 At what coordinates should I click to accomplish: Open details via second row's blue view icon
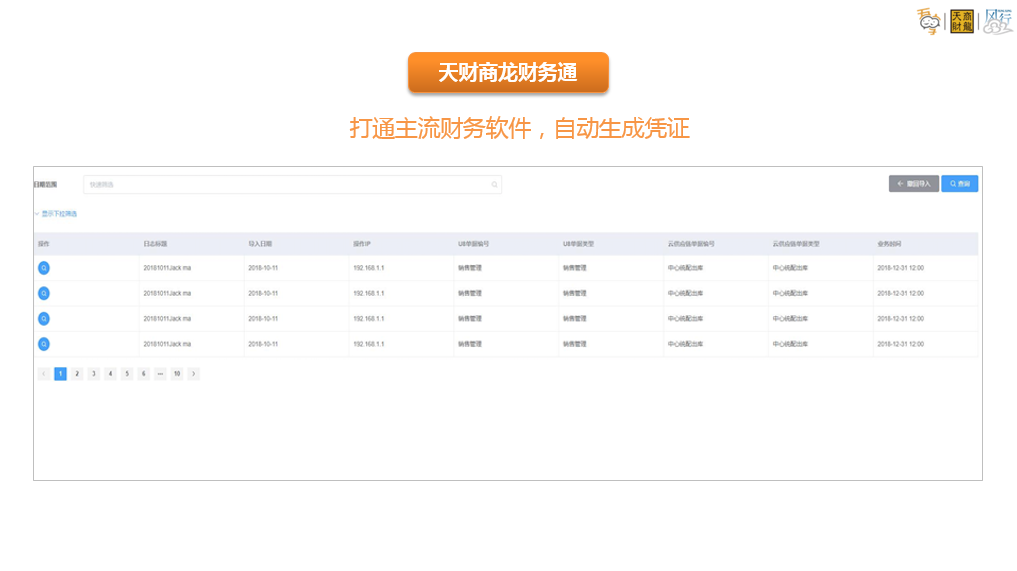(43, 293)
